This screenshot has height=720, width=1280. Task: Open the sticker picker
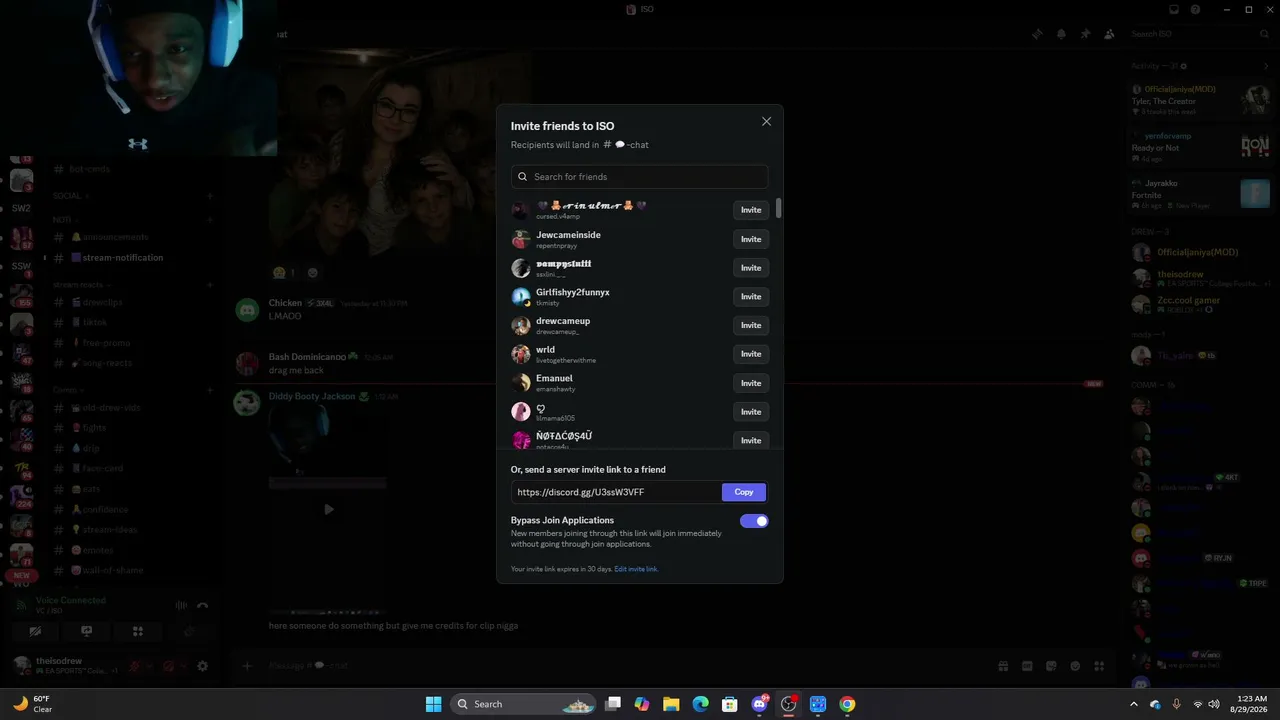[x=1051, y=666]
